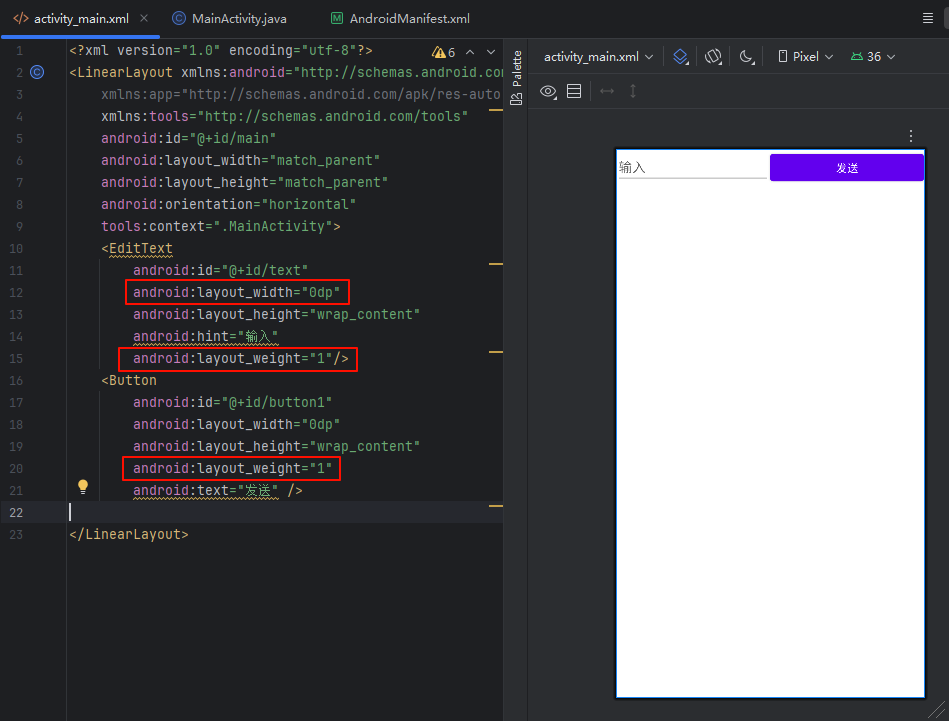Click the android:text="发送" attribute on line 21
The image size is (949, 721).
click(x=206, y=490)
